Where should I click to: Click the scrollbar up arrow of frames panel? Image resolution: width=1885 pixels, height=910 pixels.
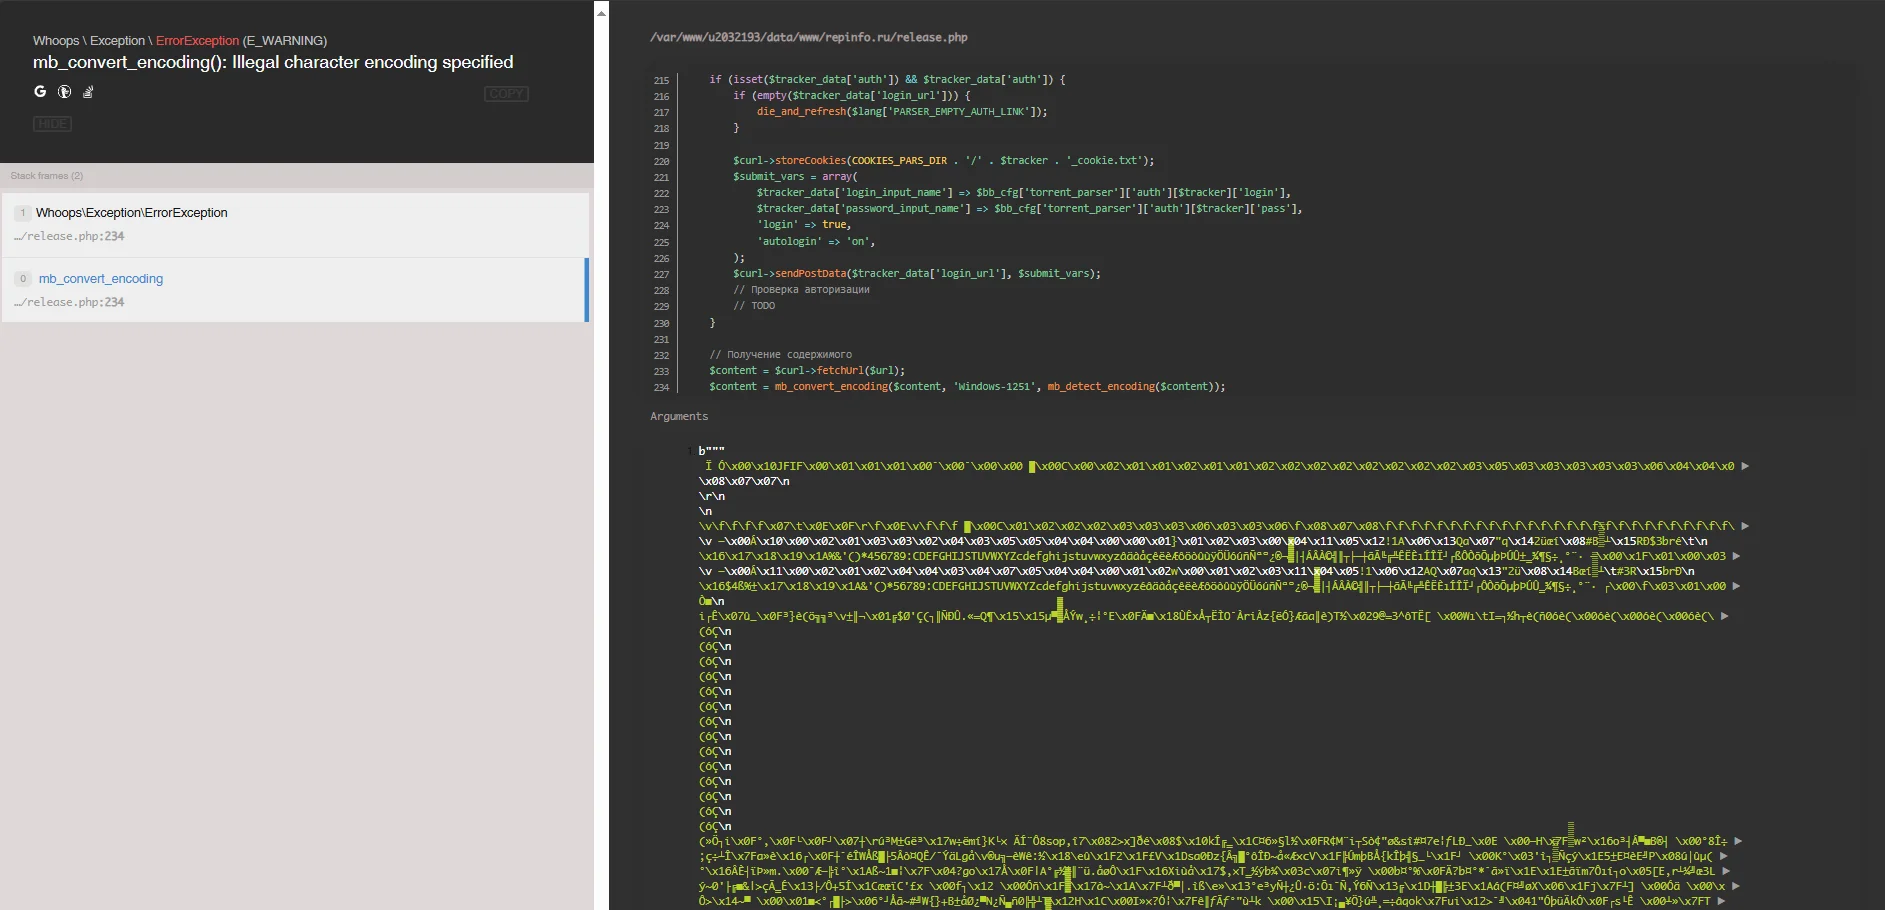(601, 13)
